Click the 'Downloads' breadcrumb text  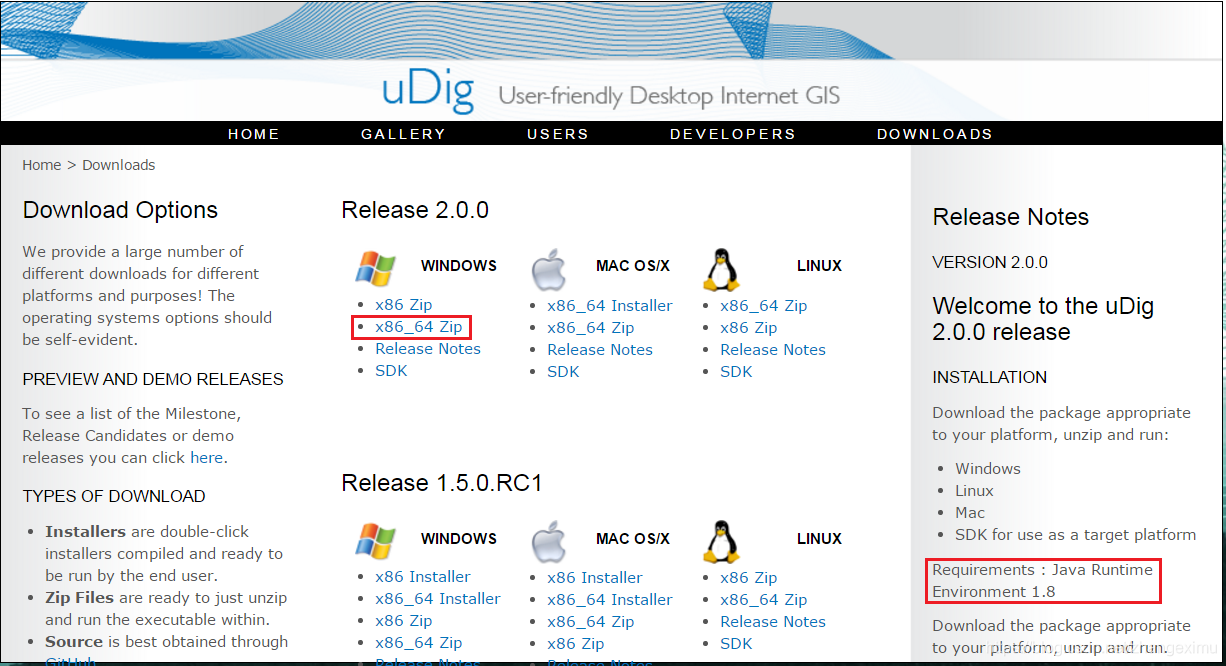(x=119, y=165)
